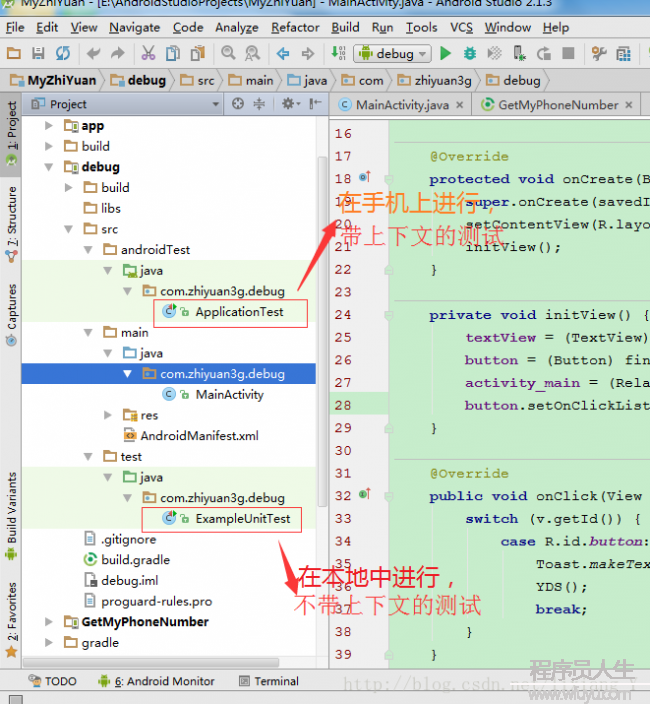Collapse the androidTest folder node
650x704 pixels.
click(88, 250)
